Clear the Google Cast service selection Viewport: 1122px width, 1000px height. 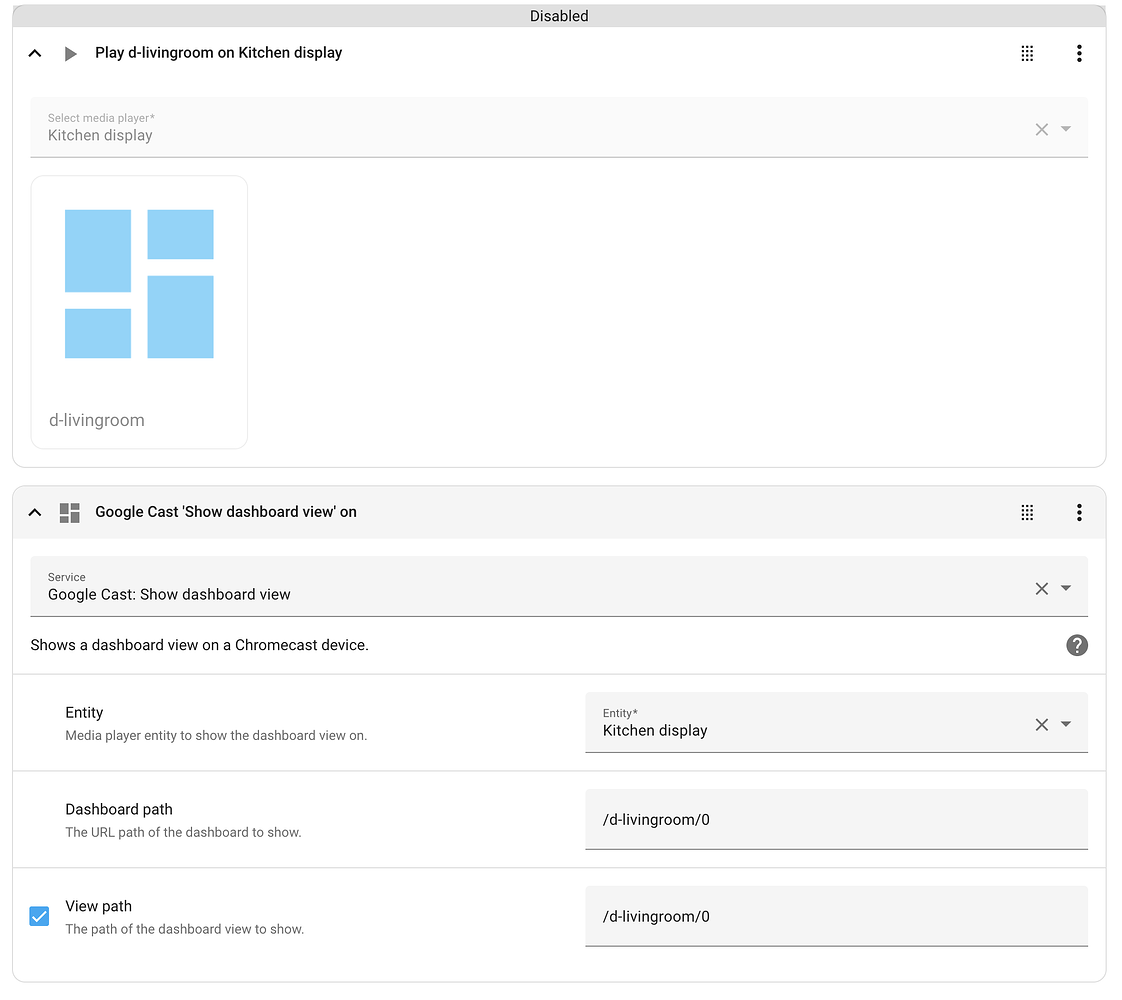pyautogui.click(x=1041, y=588)
